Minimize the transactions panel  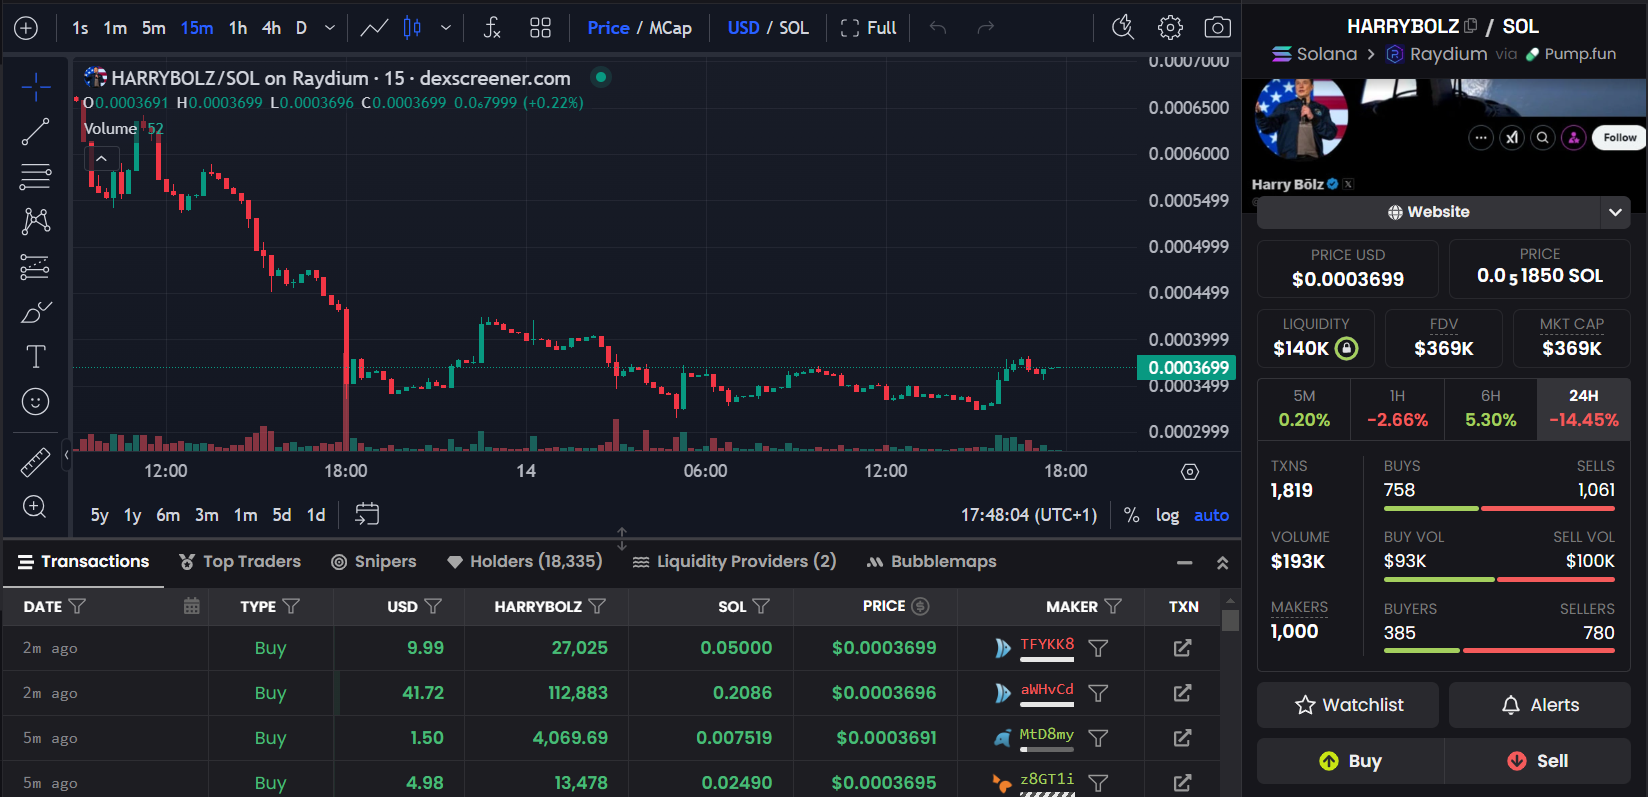coord(1184,563)
